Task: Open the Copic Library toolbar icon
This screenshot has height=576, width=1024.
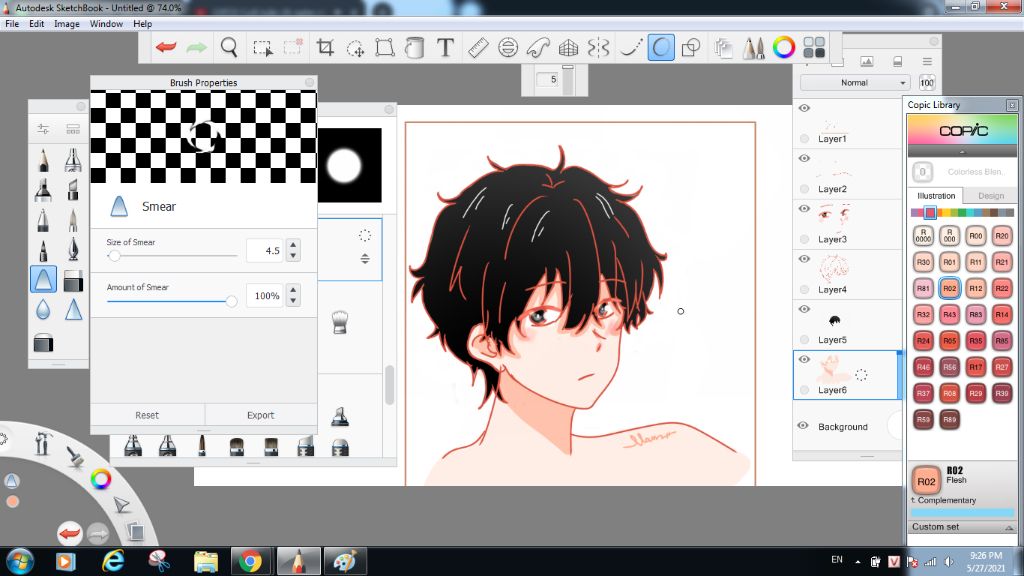Action: (814, 47)
